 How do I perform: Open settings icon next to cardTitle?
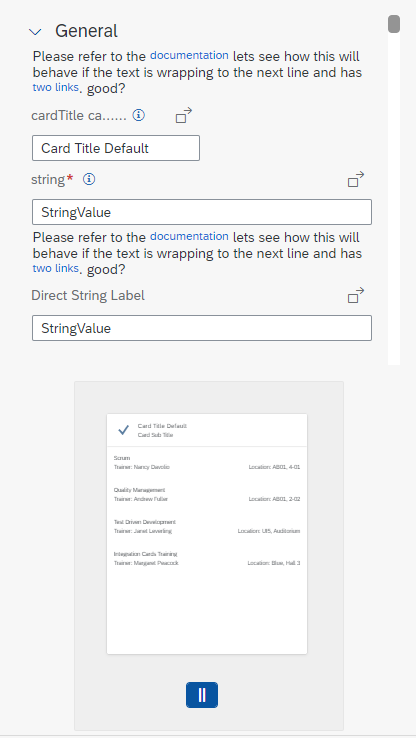point(184,115)
